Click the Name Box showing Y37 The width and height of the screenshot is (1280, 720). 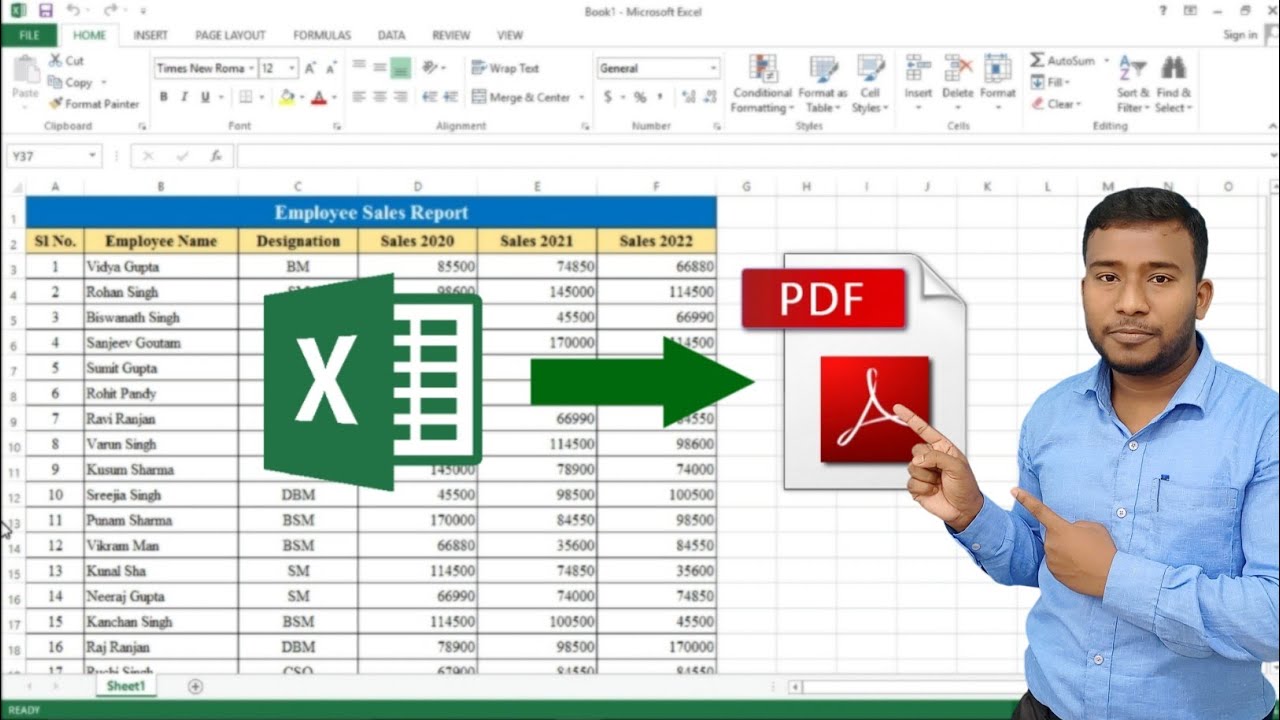coord(54,156)
